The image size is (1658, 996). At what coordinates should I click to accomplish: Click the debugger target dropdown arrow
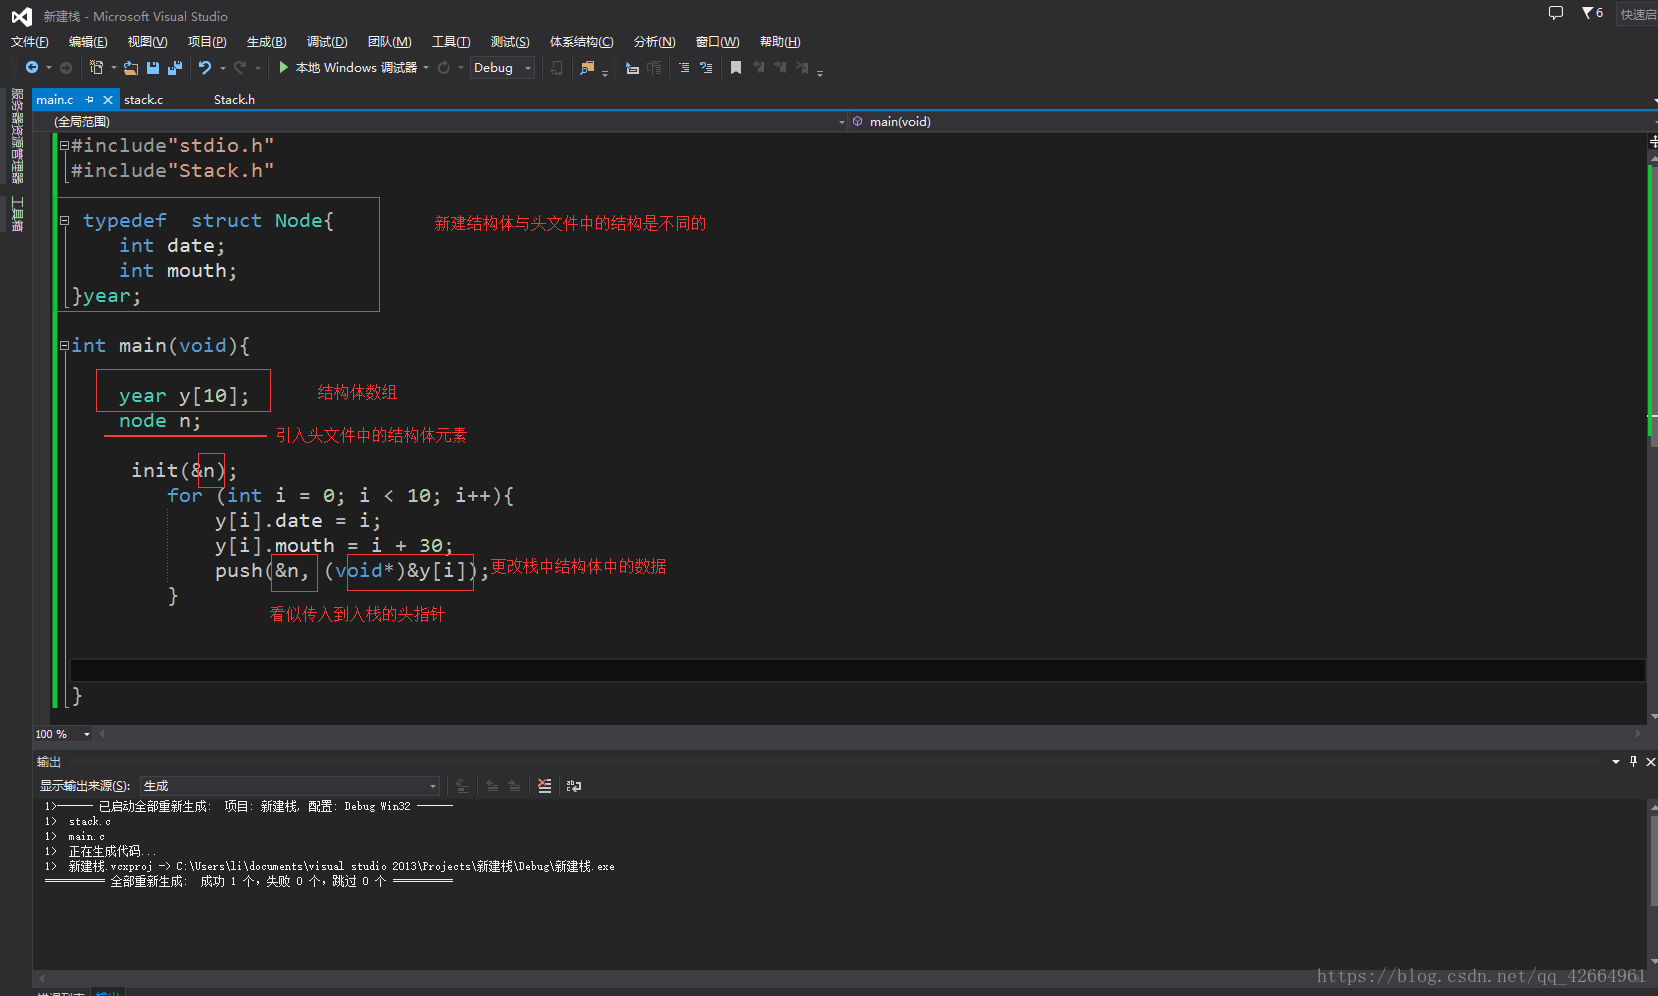[x=426, y=68]
